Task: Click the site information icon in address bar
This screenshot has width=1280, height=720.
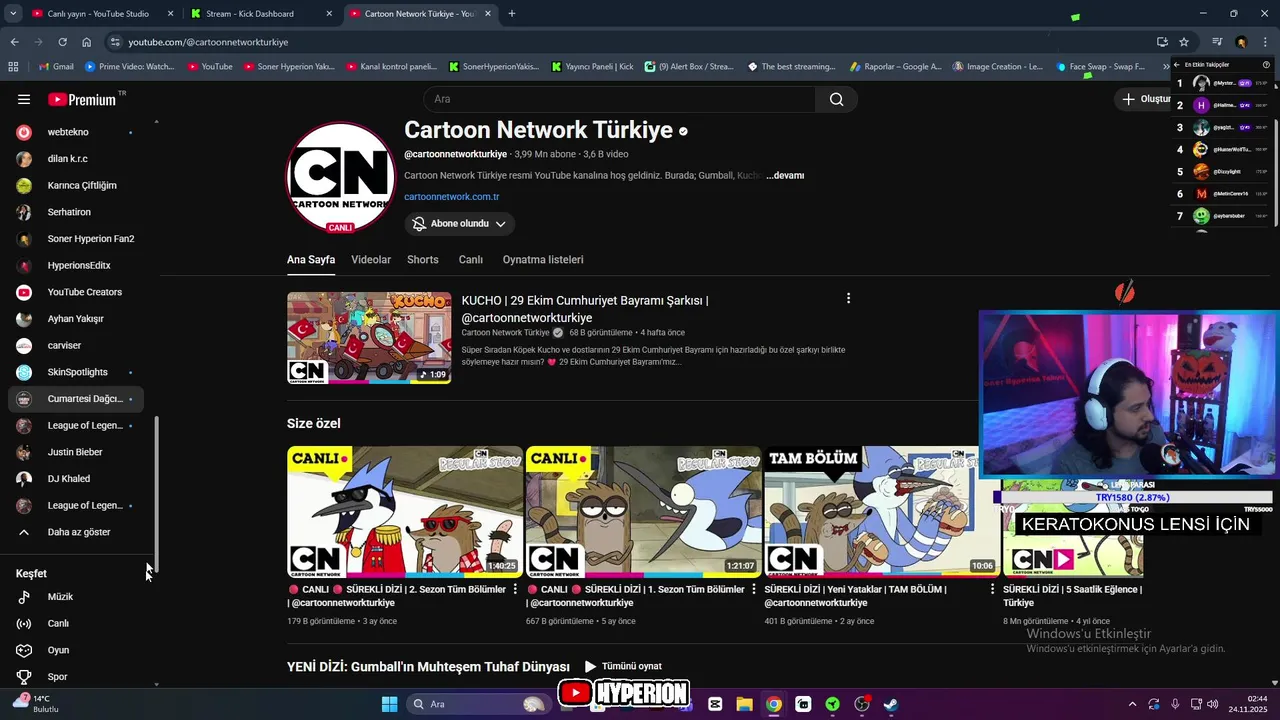Action: coord(116,42)
